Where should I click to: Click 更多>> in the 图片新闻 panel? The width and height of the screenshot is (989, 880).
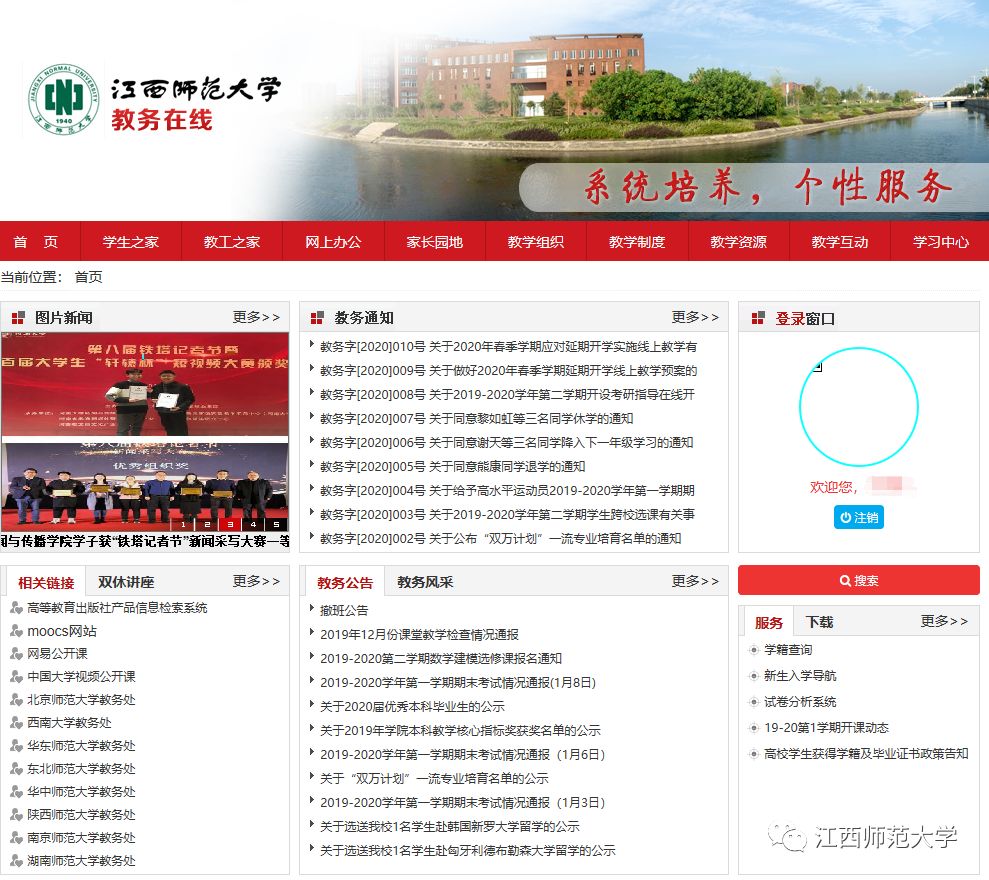256,317
